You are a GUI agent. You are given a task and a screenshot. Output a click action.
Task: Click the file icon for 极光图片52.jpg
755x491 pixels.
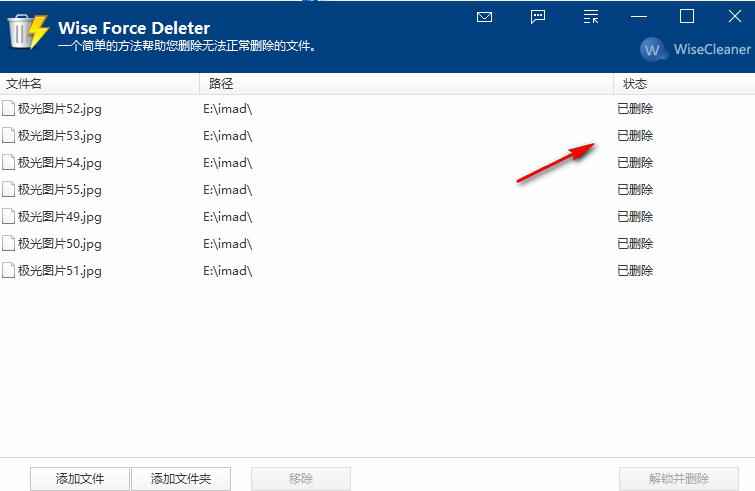coord(8,108)
